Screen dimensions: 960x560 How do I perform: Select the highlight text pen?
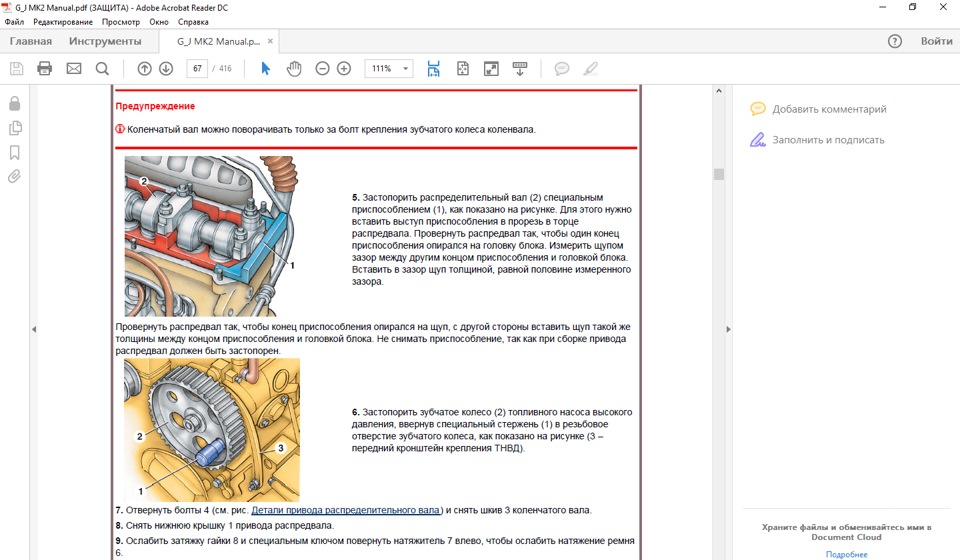pos(590,69)
